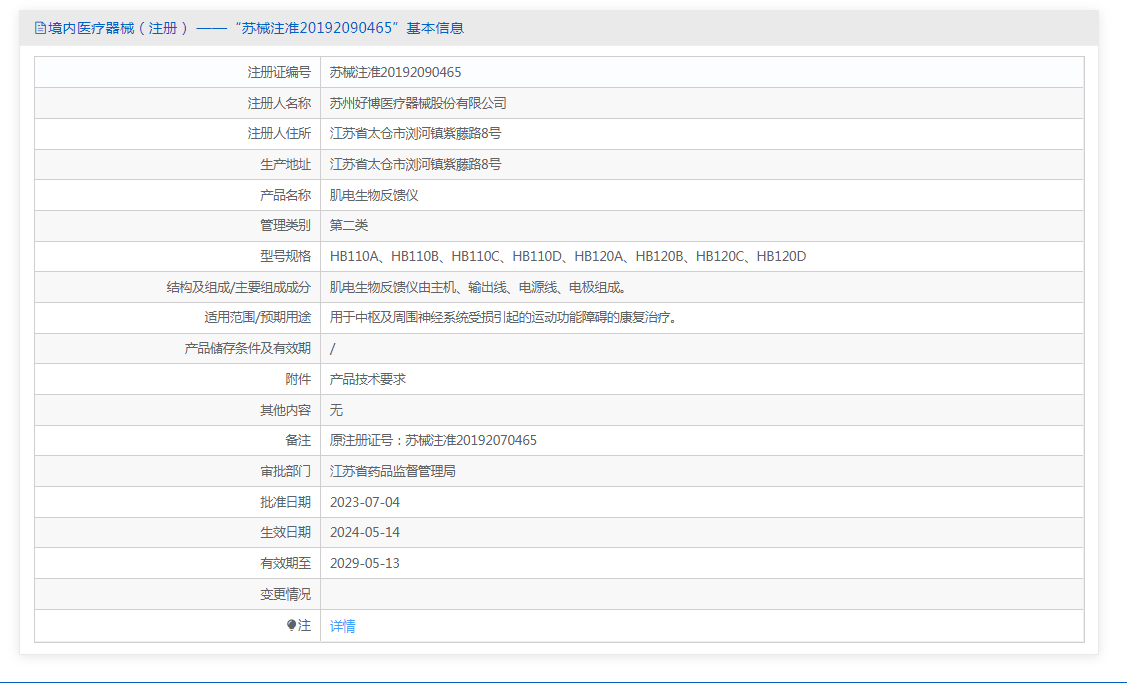Click the 有效期至 label cell

[x=178, y=564]
